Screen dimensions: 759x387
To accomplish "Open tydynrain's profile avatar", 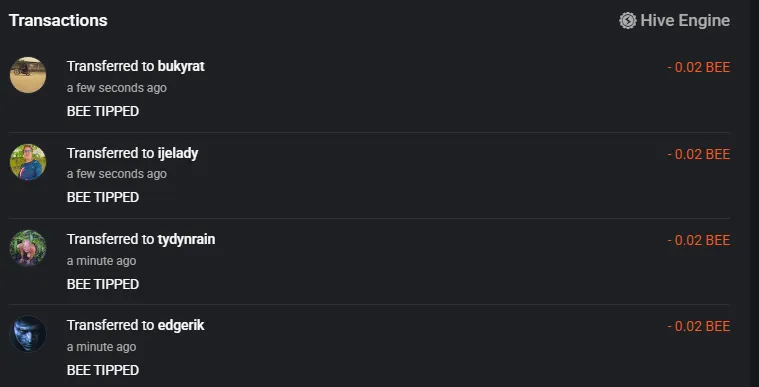I will point(28,248).
